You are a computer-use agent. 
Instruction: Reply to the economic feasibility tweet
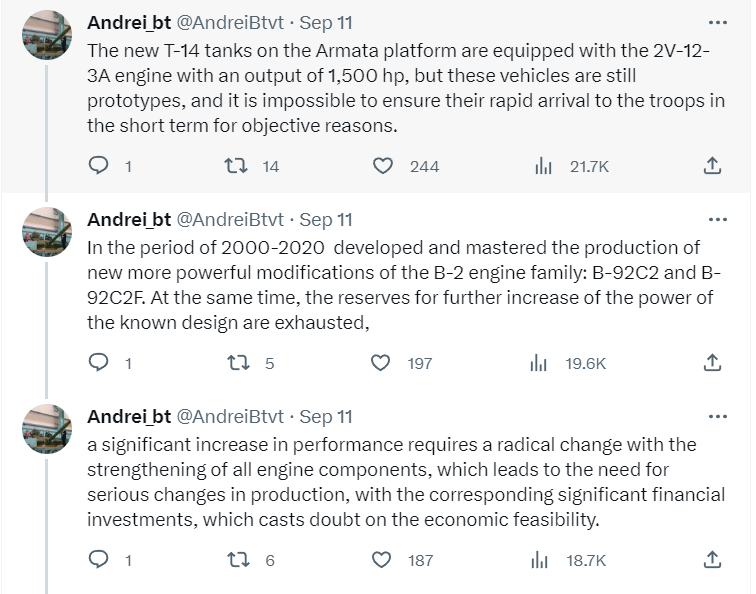(x=99, y=560)
